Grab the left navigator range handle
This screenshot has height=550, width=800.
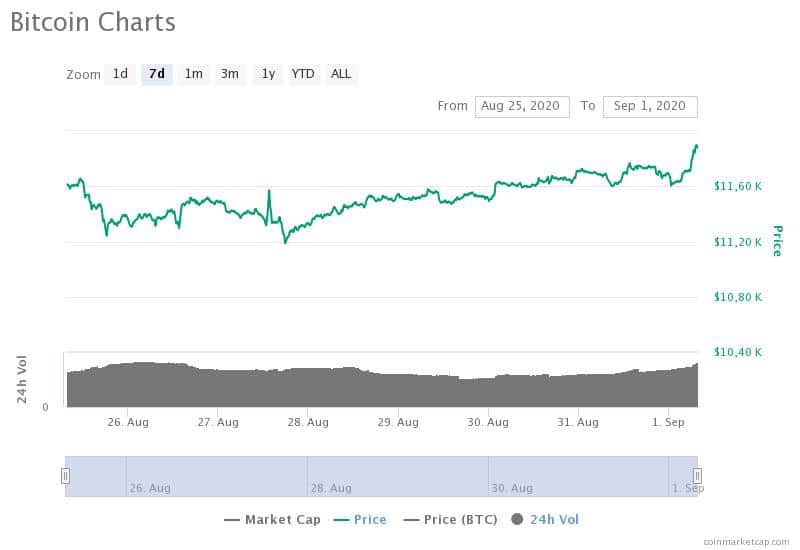click(x=65, y=476)
